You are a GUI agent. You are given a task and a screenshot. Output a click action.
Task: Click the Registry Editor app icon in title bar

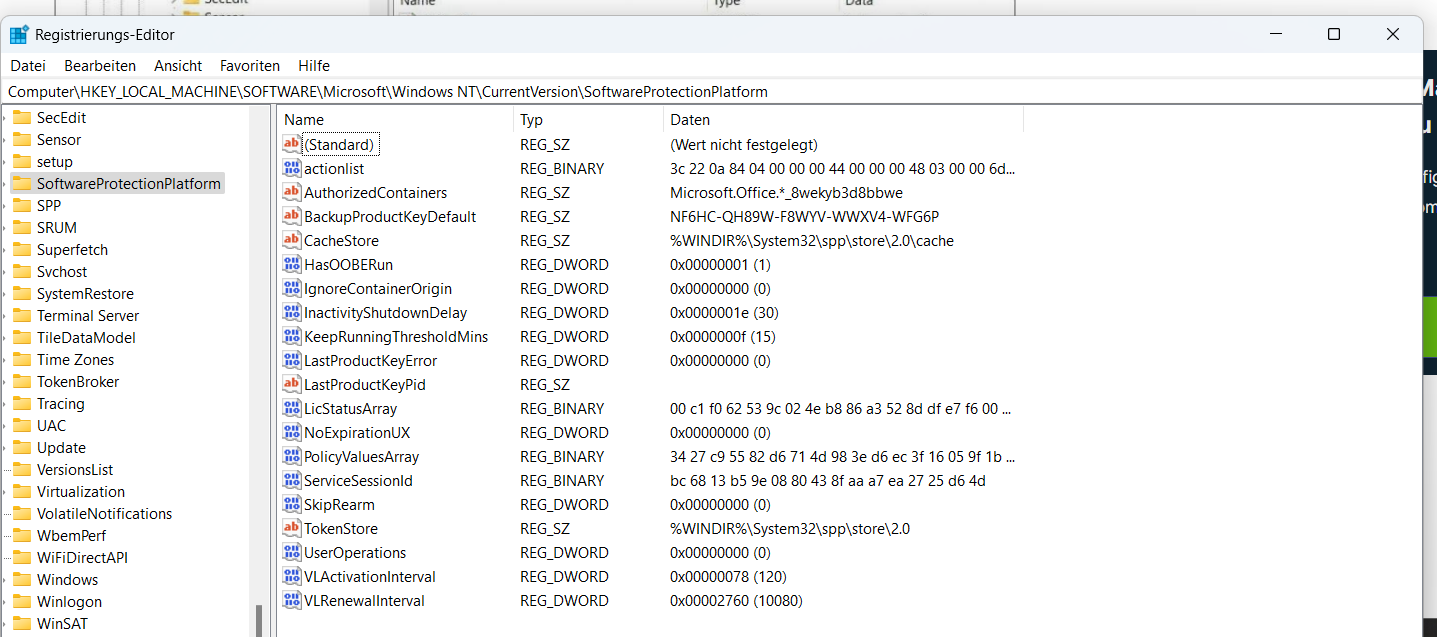point(19,35)
